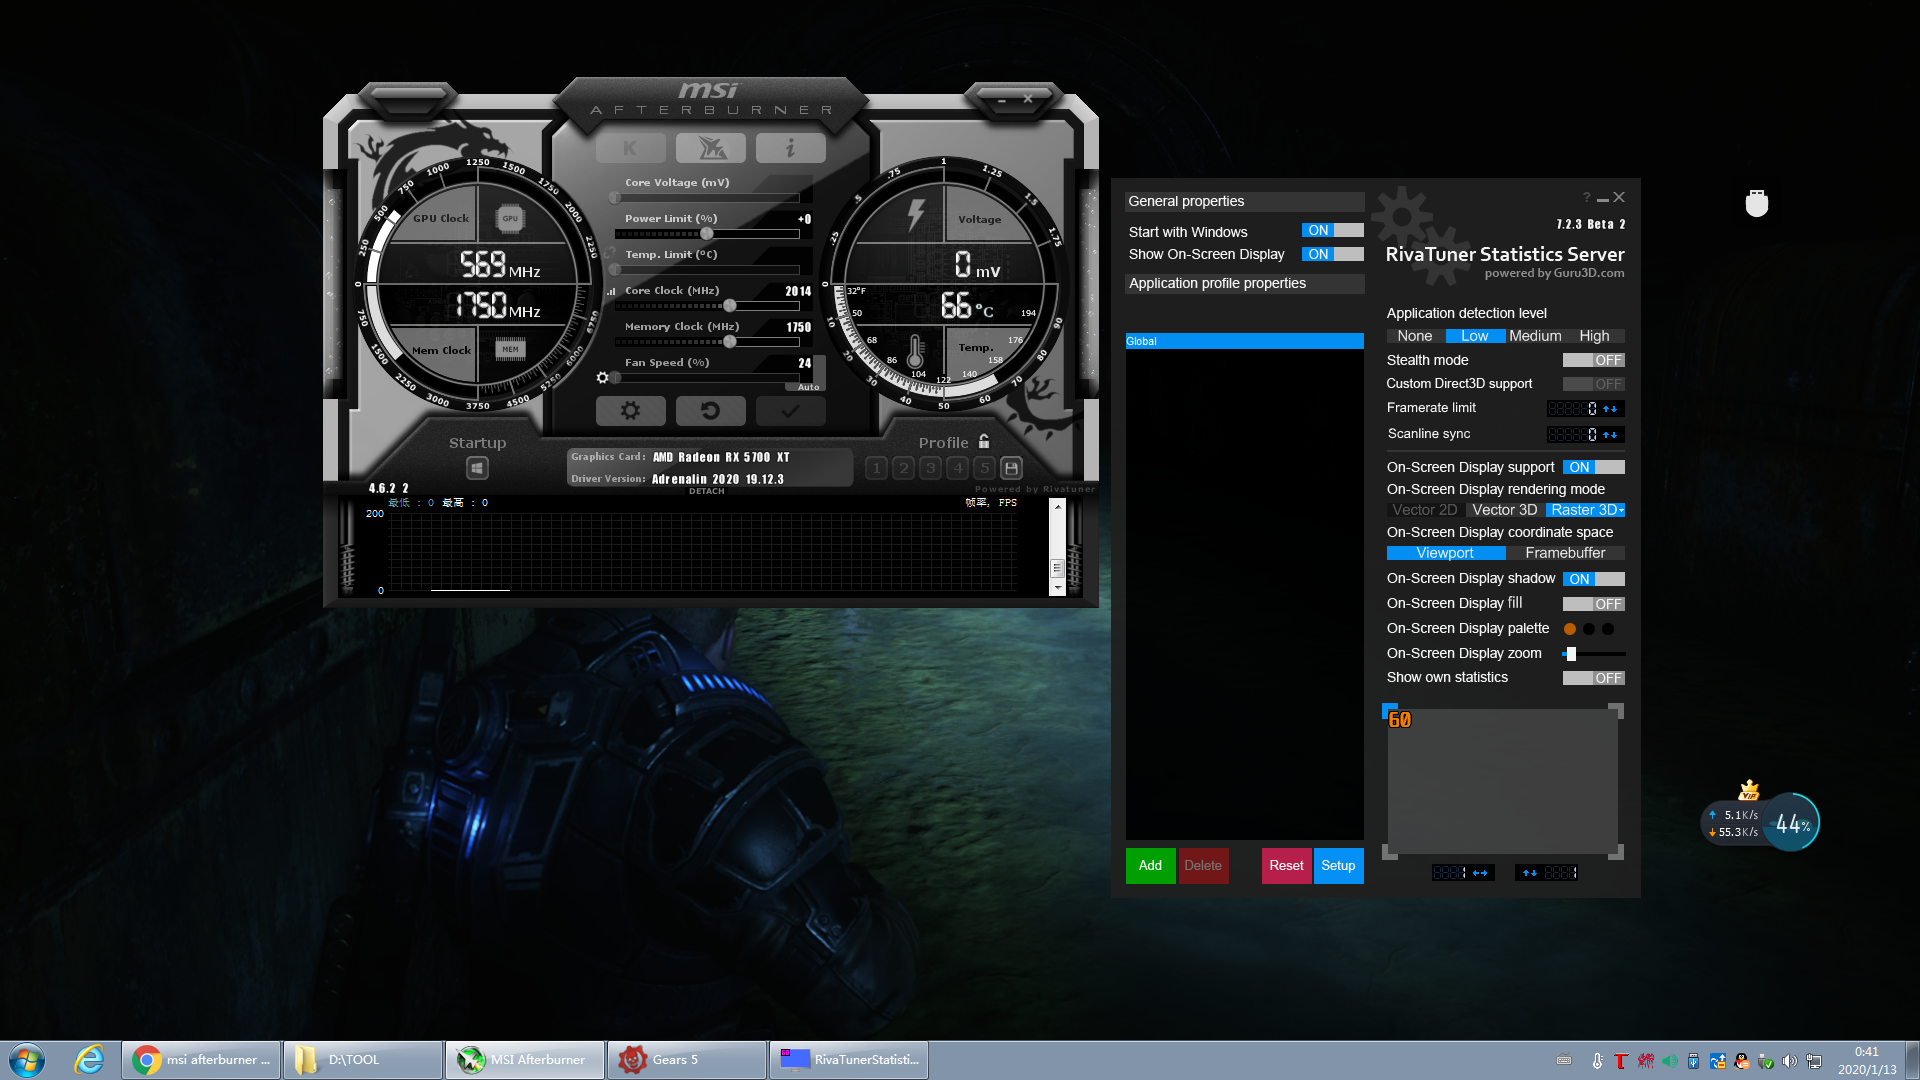Click the Framerate limit up/down arrows

tap(1611, 408)
